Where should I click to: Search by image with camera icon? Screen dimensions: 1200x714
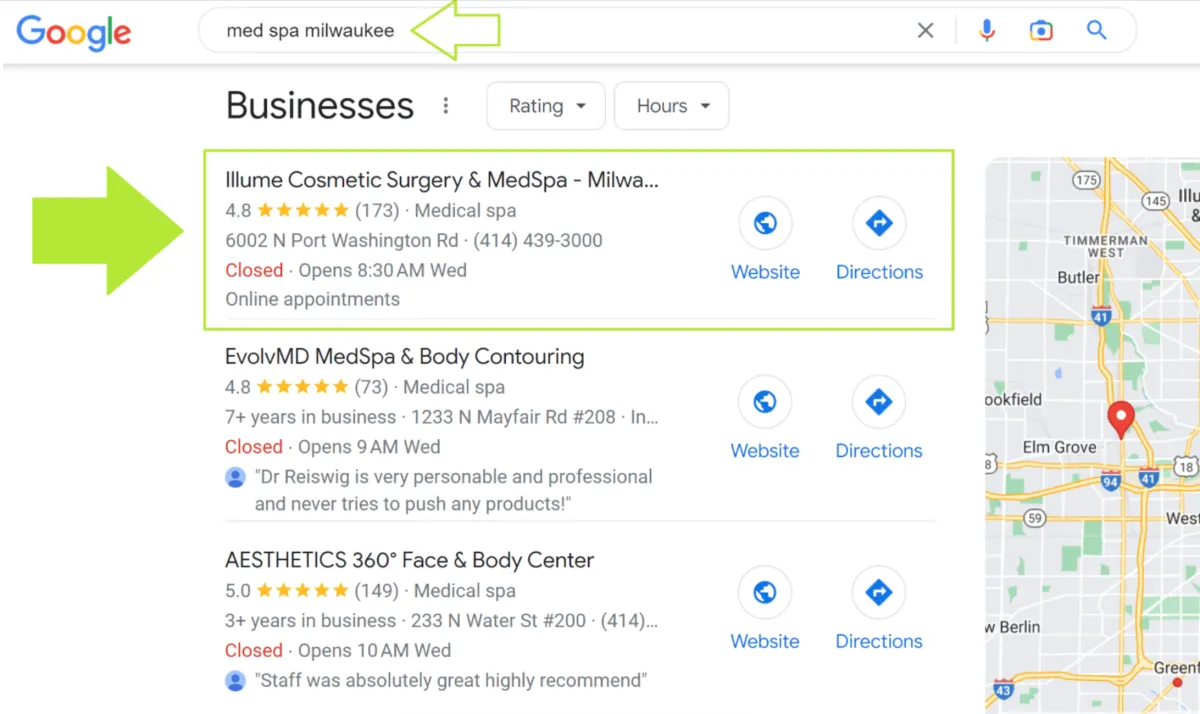tap(1041, 31)
